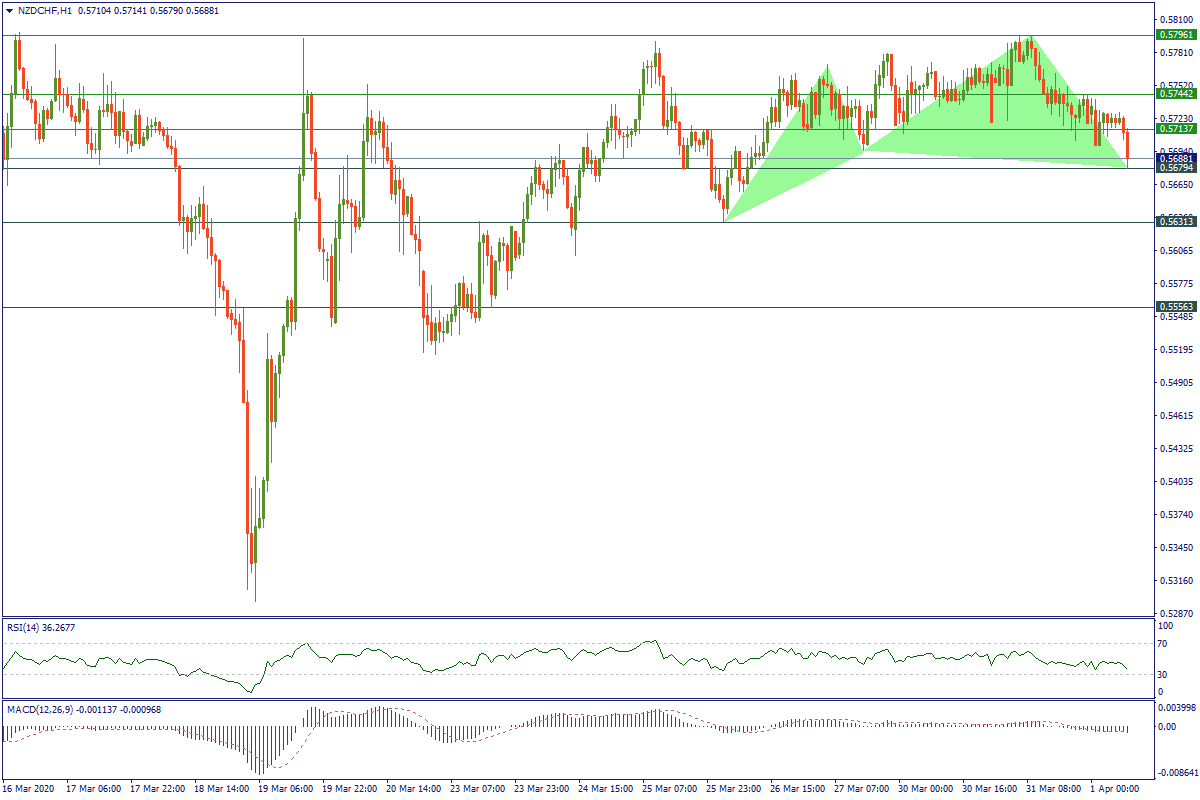Click the current price tag 0.56881
The height and width of the screenshot is (800, 1200).
point(1176,158)
